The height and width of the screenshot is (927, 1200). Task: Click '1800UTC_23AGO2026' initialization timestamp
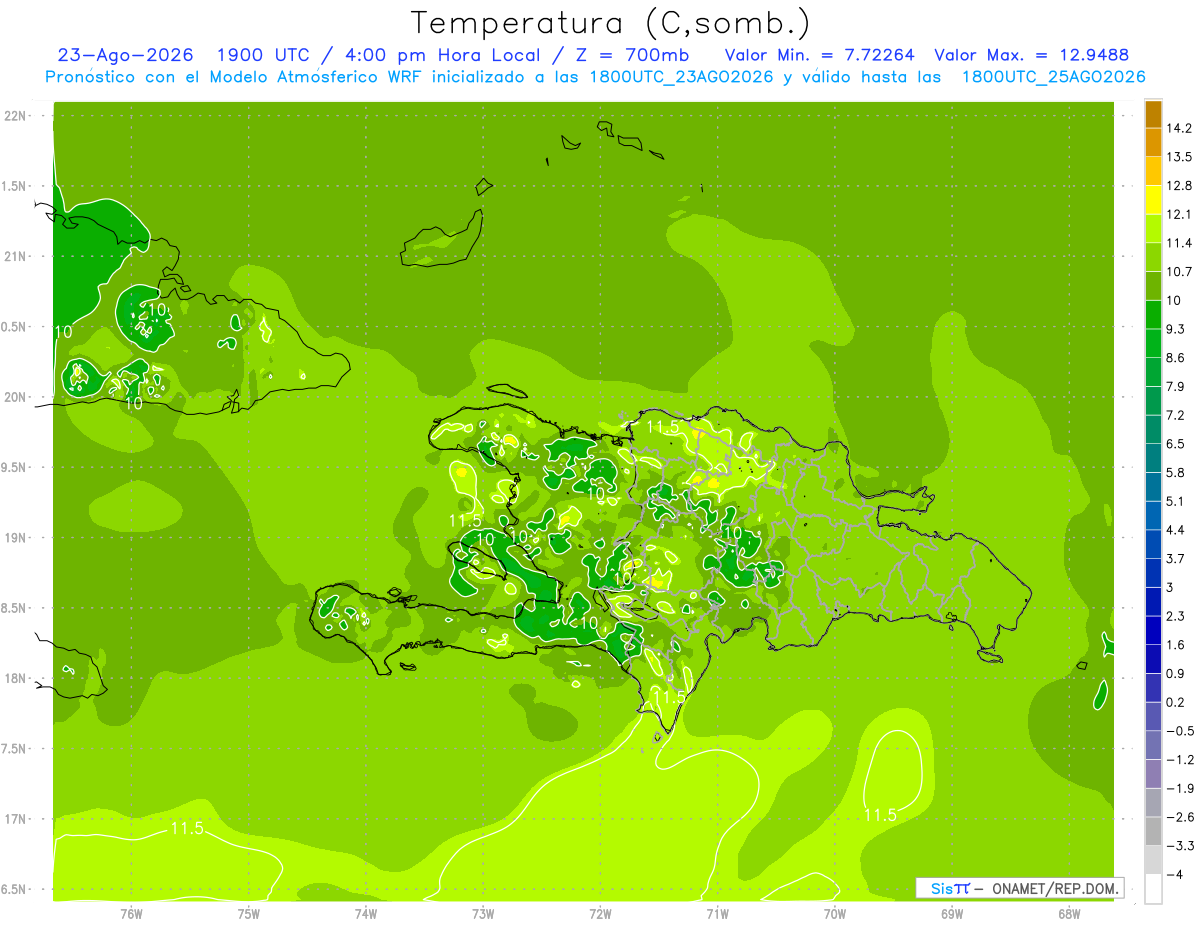(679, 77)
